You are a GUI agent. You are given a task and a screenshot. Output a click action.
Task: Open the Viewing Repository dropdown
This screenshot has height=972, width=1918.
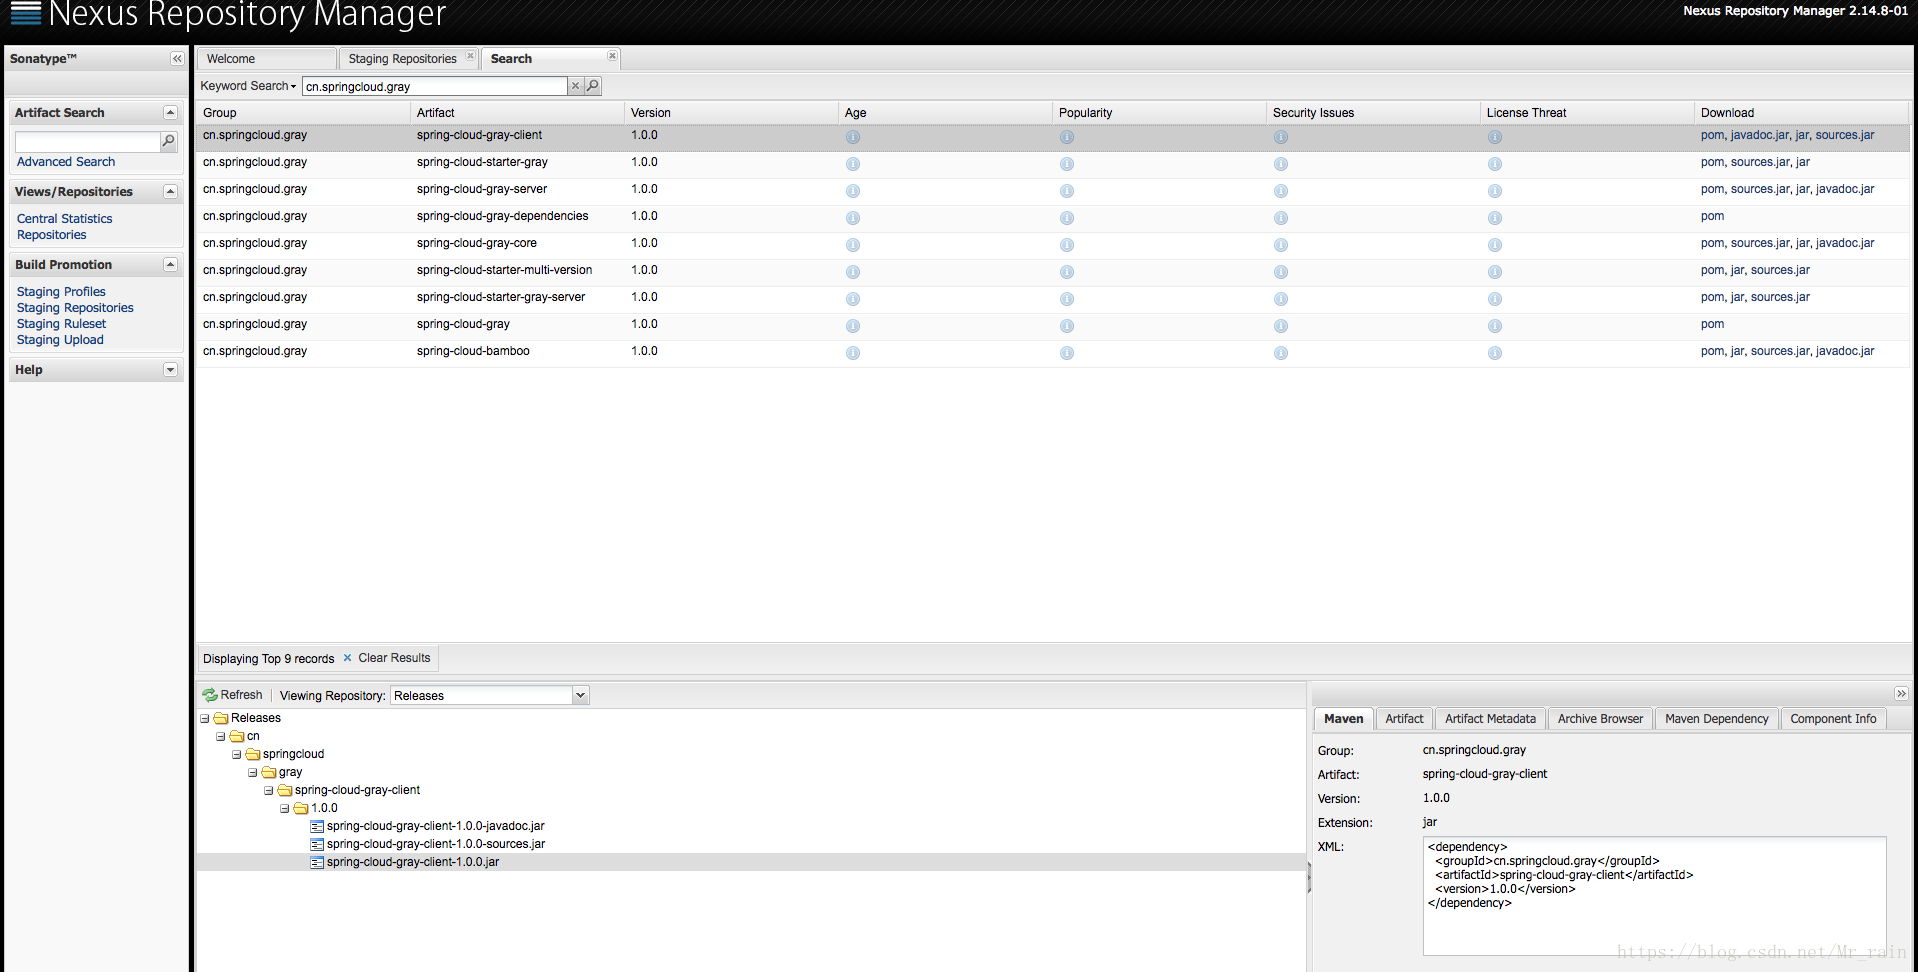click(x=580, y=695)
